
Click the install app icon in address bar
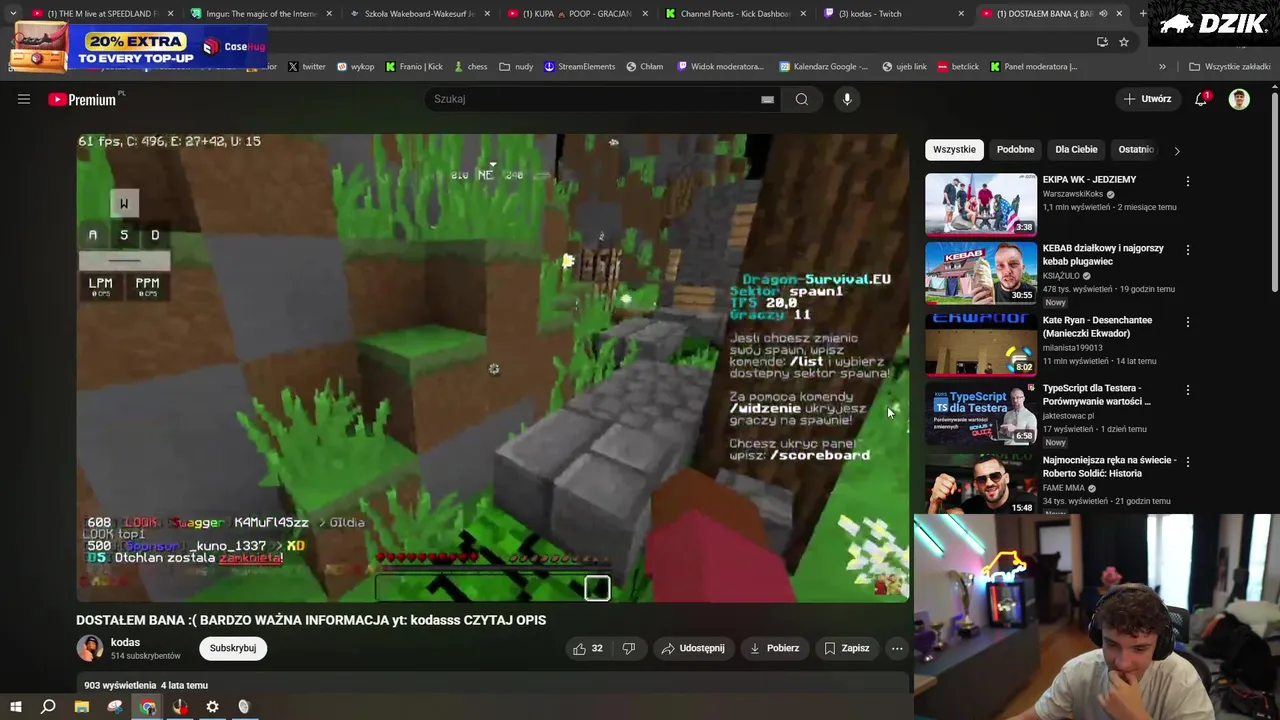click(1102, 42)
